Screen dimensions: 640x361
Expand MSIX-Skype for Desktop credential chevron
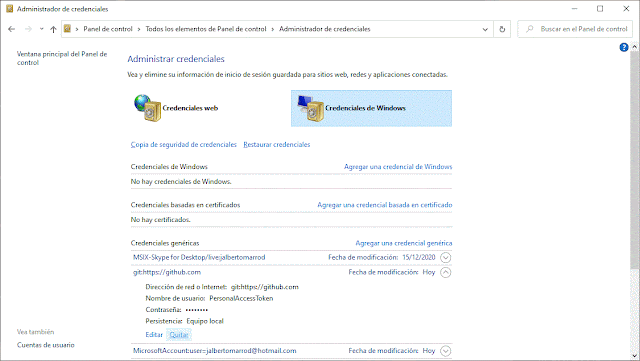(x=446, y=258)
